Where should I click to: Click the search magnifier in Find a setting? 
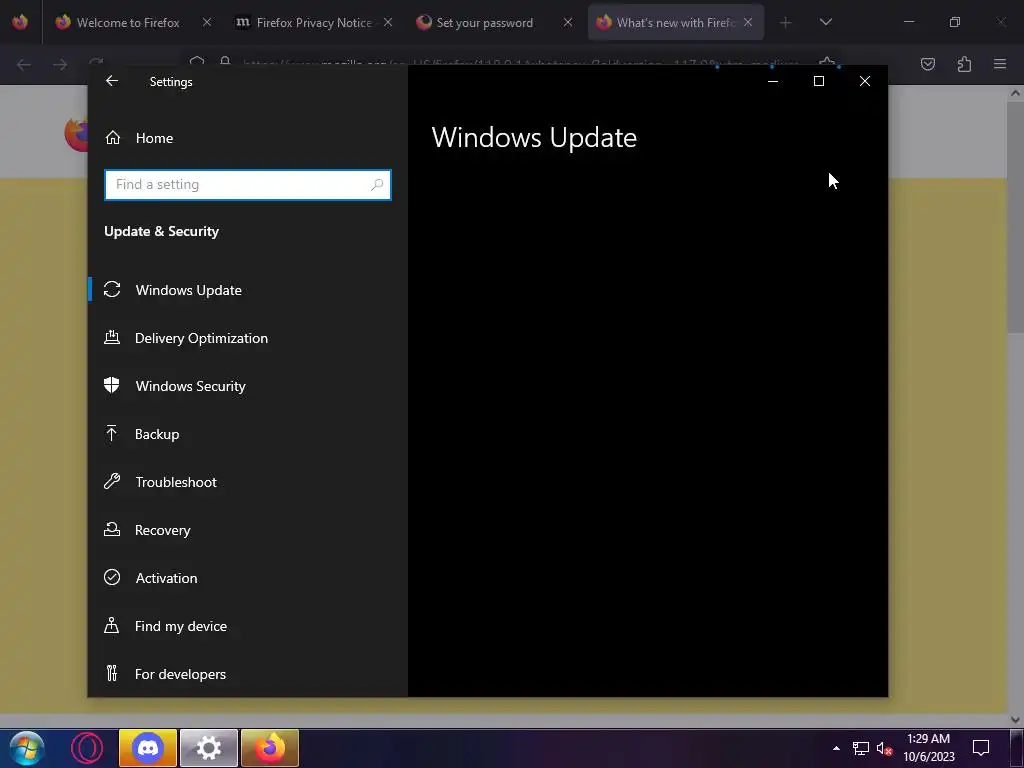pyautogui.click(x=377, y=185)
